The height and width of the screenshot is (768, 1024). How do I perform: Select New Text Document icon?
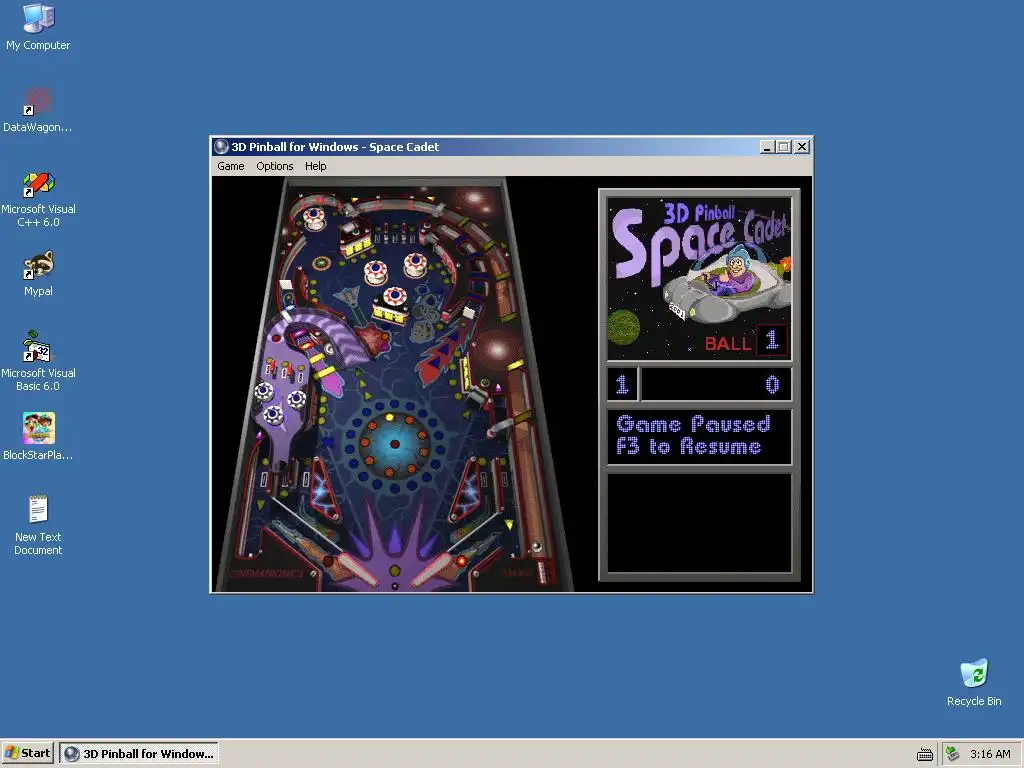click(38, 525)
